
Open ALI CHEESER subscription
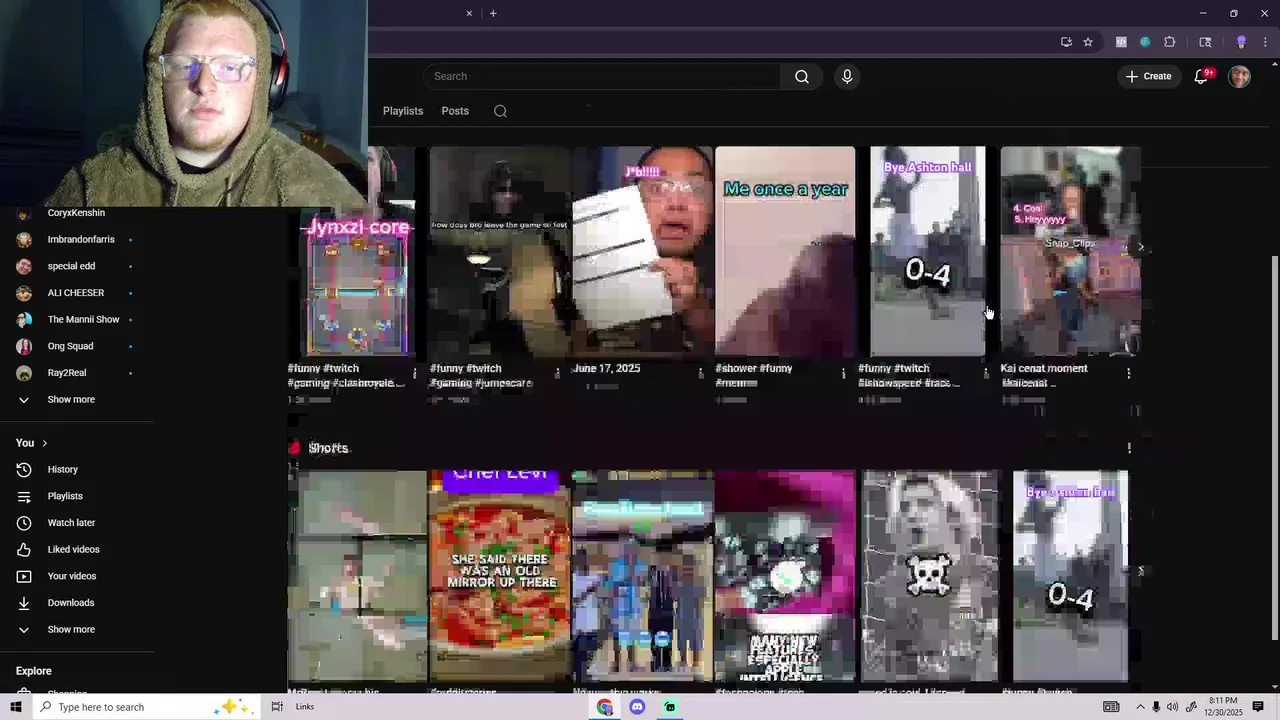(x=76, y=293)
